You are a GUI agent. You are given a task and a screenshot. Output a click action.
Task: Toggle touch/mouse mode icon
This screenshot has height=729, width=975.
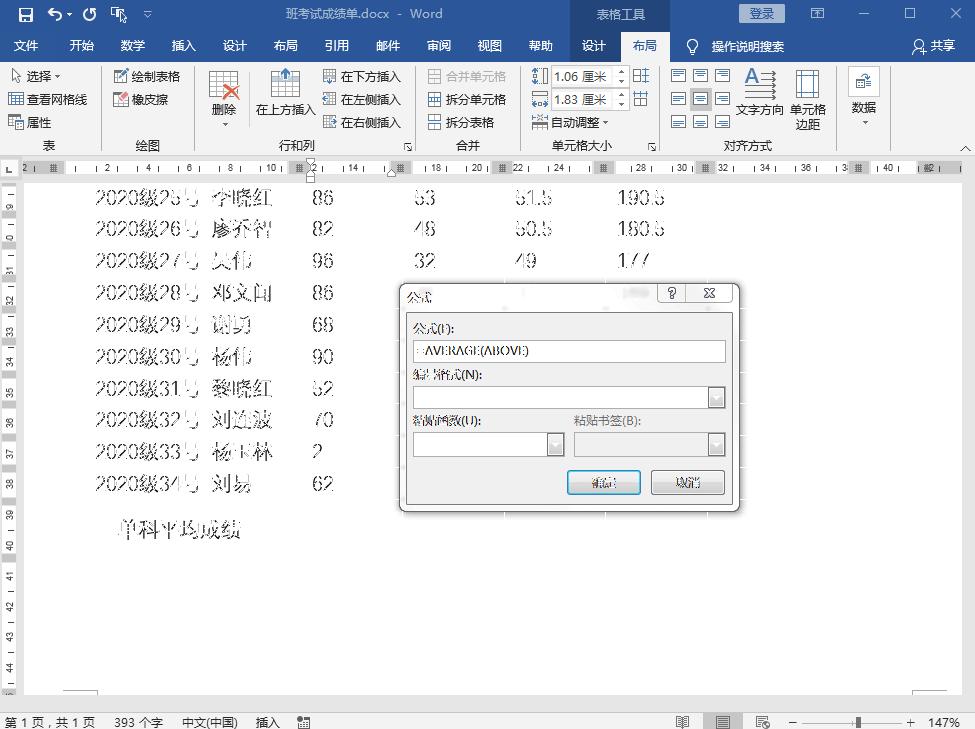click(x=119, y=14)
